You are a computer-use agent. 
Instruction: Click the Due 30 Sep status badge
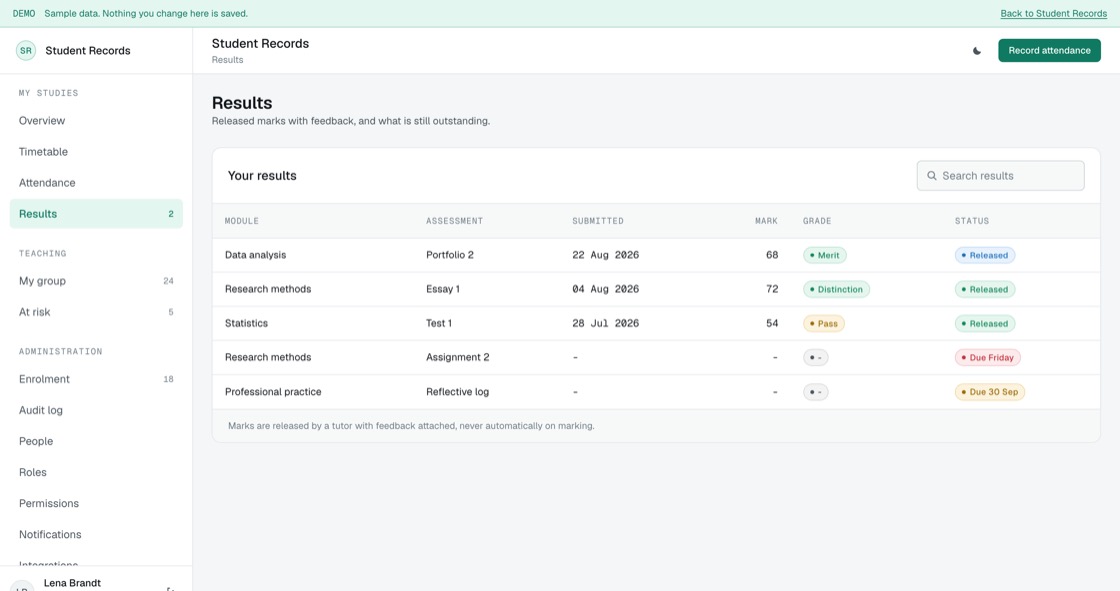pos(989,392)
